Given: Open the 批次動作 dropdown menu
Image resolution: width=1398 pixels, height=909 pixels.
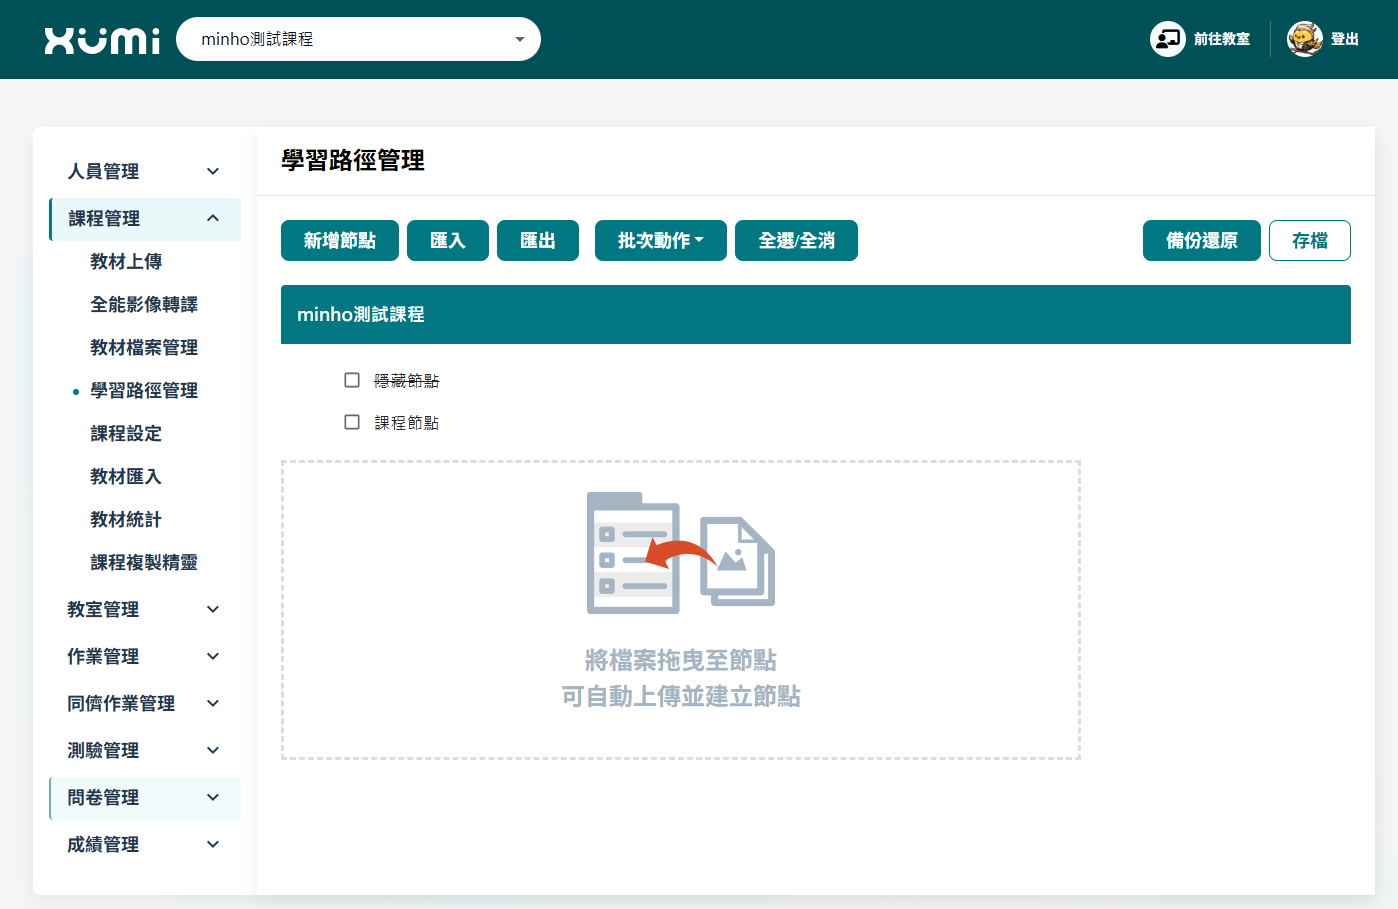Looking at the screenshot, I should point(660,241).
